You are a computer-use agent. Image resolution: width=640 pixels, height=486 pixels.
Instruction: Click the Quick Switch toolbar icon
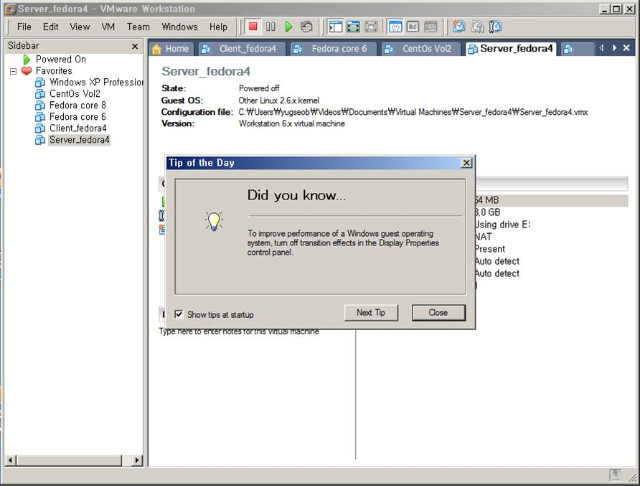[x=371, y=27]
